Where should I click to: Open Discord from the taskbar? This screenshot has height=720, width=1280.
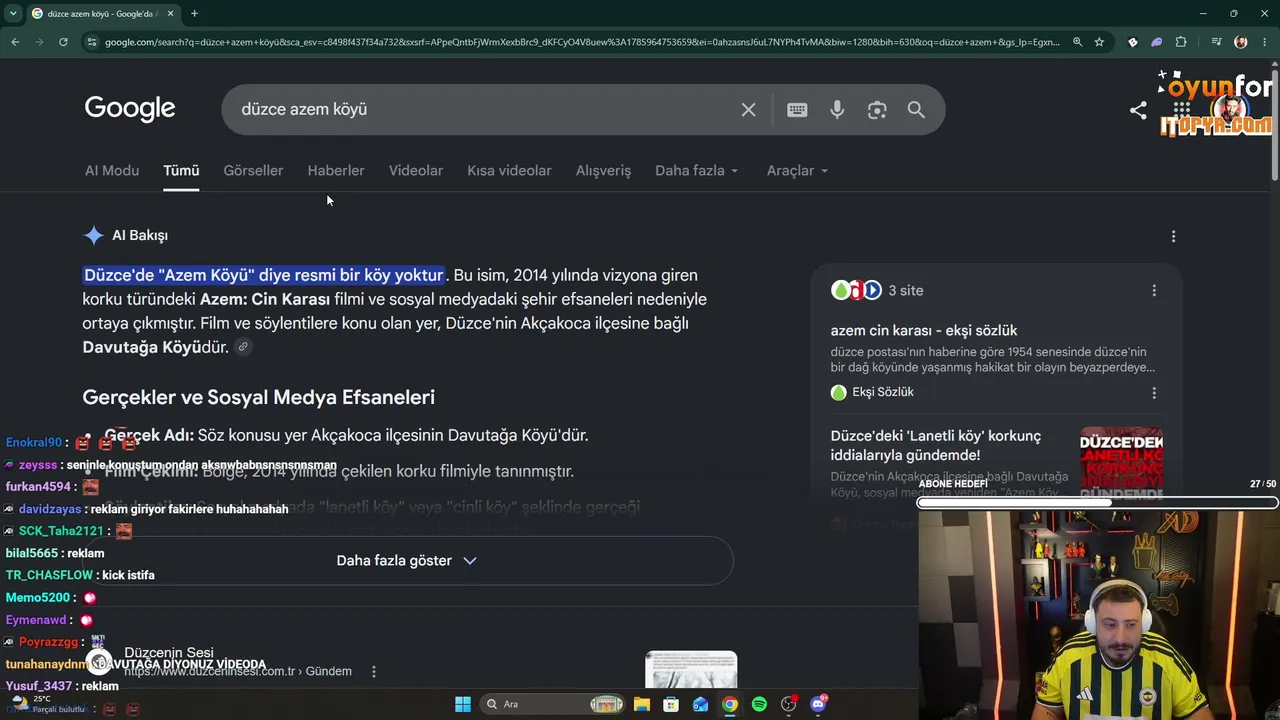[x=818, y=704]
